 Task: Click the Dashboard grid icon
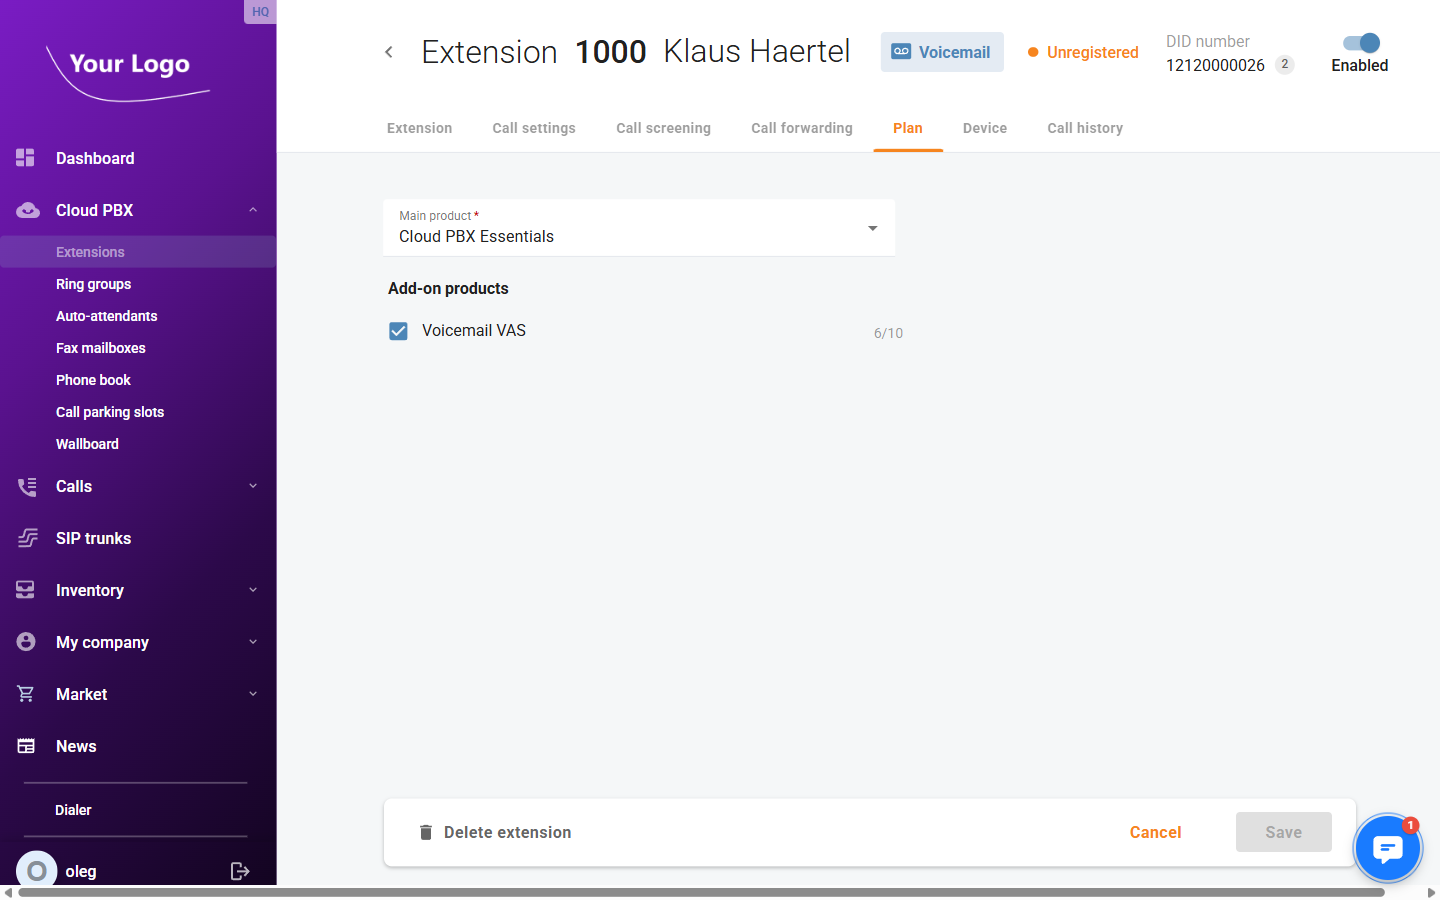point(26,158)
